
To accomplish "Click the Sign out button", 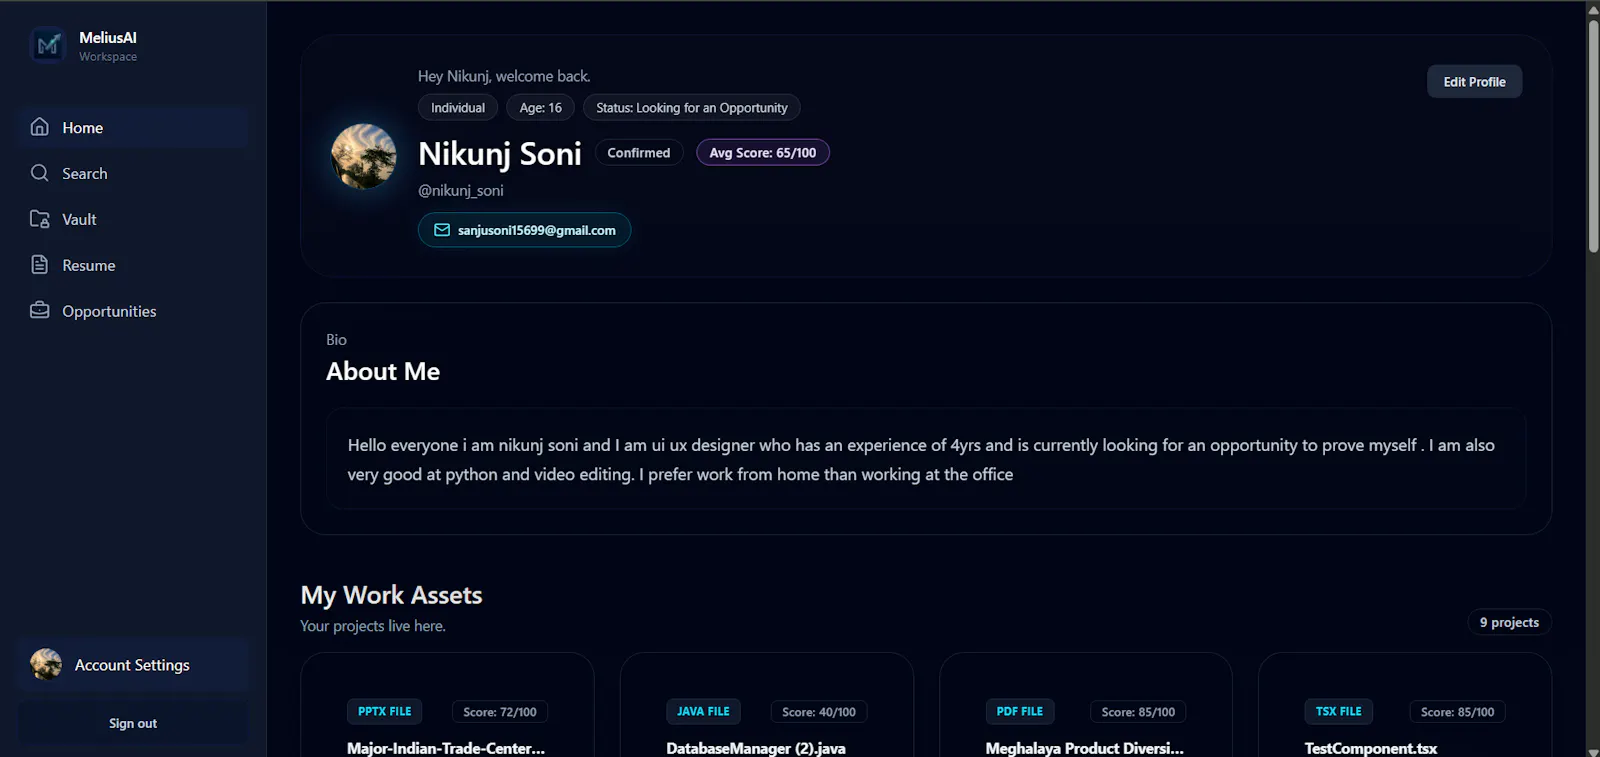I will coord(132,723).
